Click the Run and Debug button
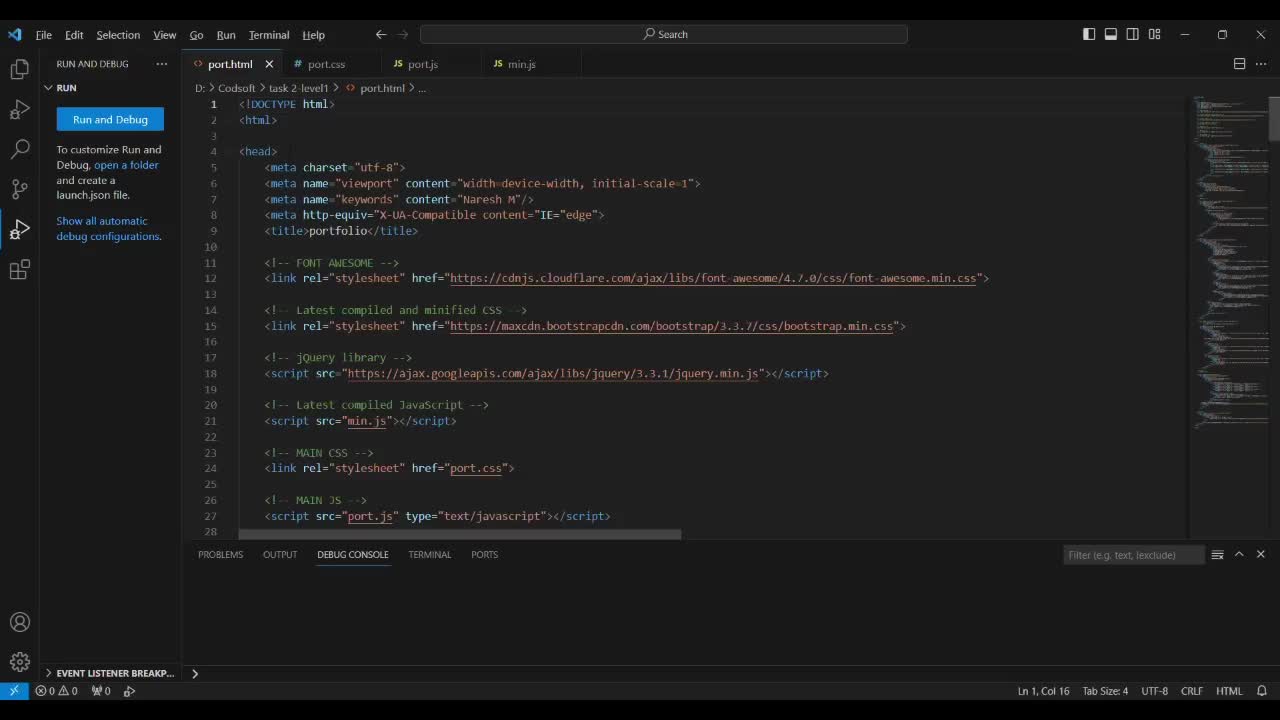Screen dimensions: 1280x720 [110, 120]
